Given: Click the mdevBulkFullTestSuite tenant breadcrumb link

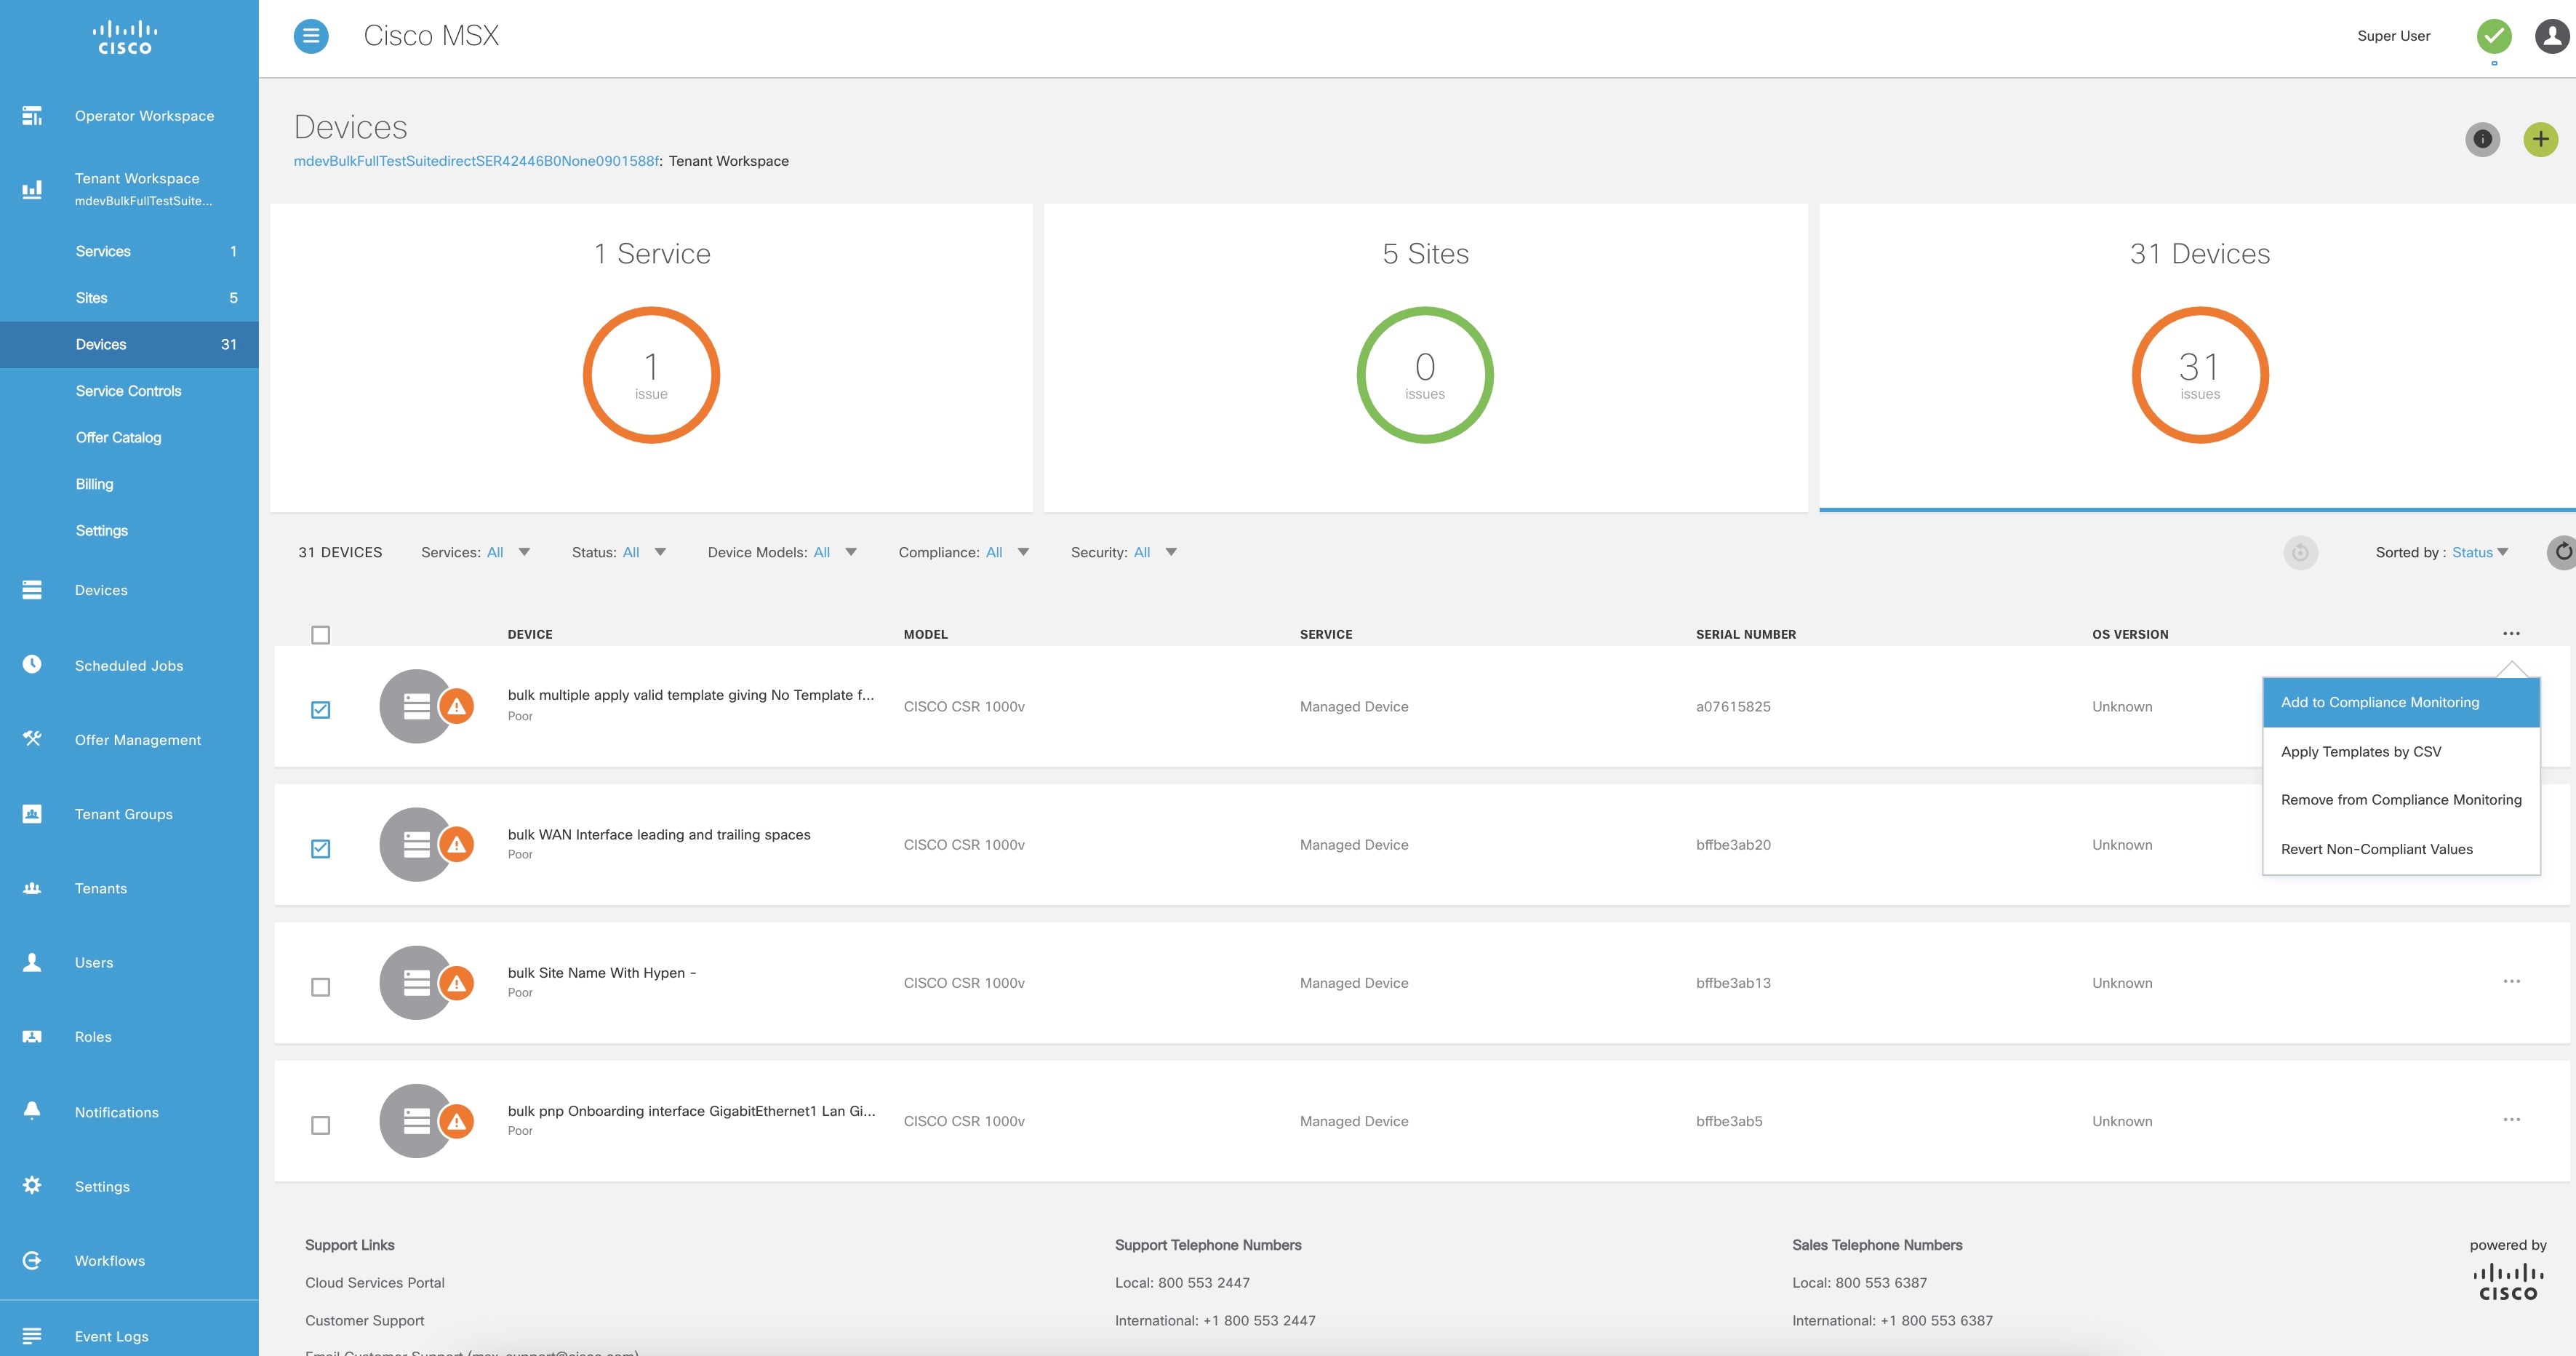Looking at the screenshot, I should pos(474,160).
